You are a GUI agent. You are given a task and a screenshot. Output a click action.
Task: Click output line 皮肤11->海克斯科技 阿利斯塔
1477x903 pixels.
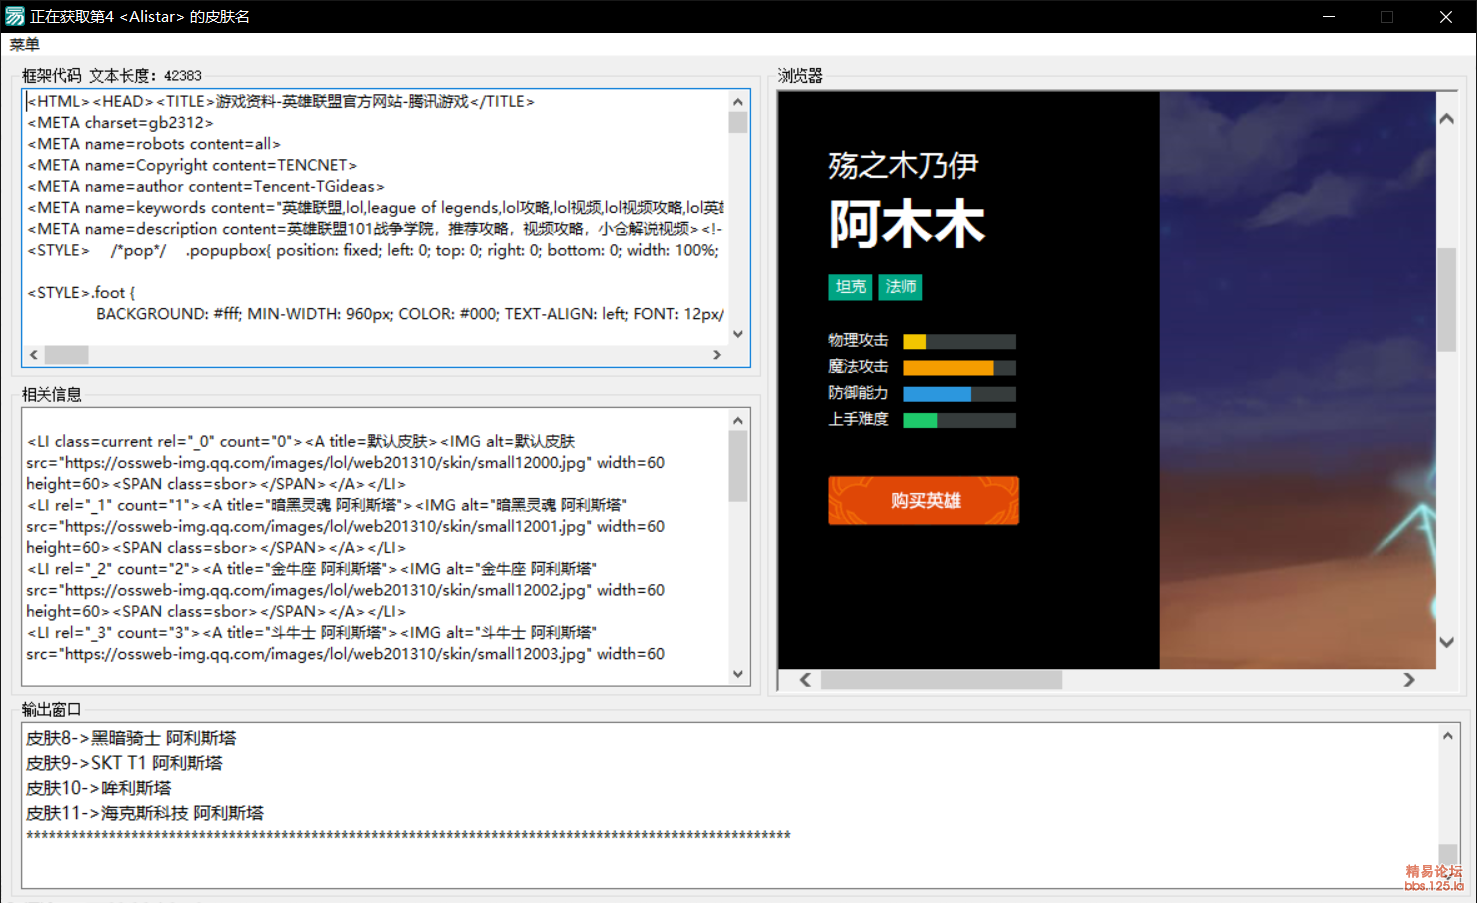pos(145,813)
